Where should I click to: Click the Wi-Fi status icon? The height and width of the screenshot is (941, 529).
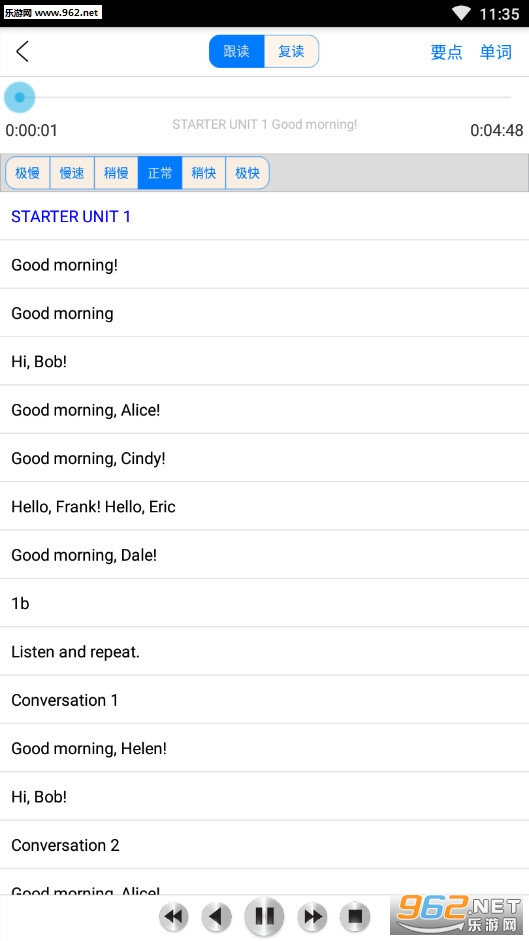point(462,13)
